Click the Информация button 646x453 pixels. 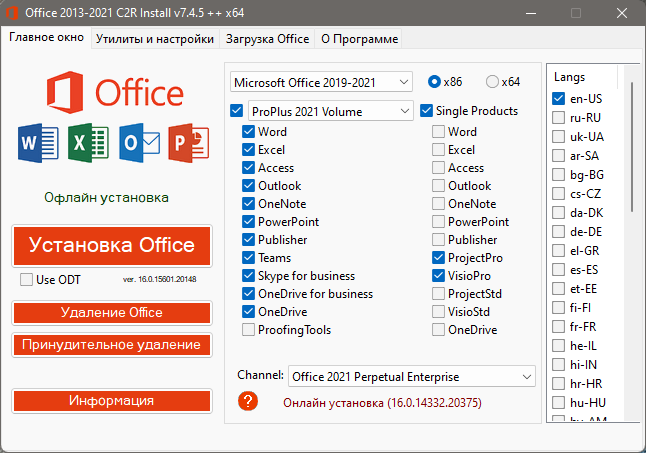click(x=112, y=400)
